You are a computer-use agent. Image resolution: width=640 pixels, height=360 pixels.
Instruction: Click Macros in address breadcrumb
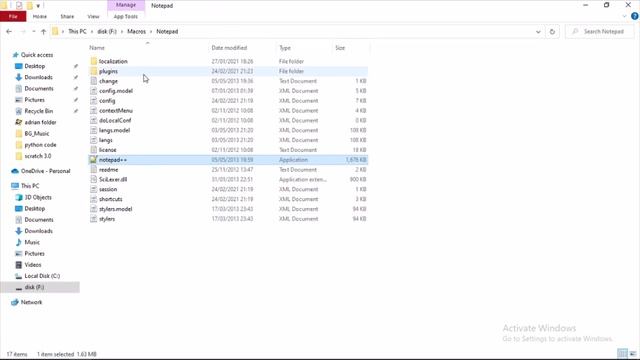136,31
